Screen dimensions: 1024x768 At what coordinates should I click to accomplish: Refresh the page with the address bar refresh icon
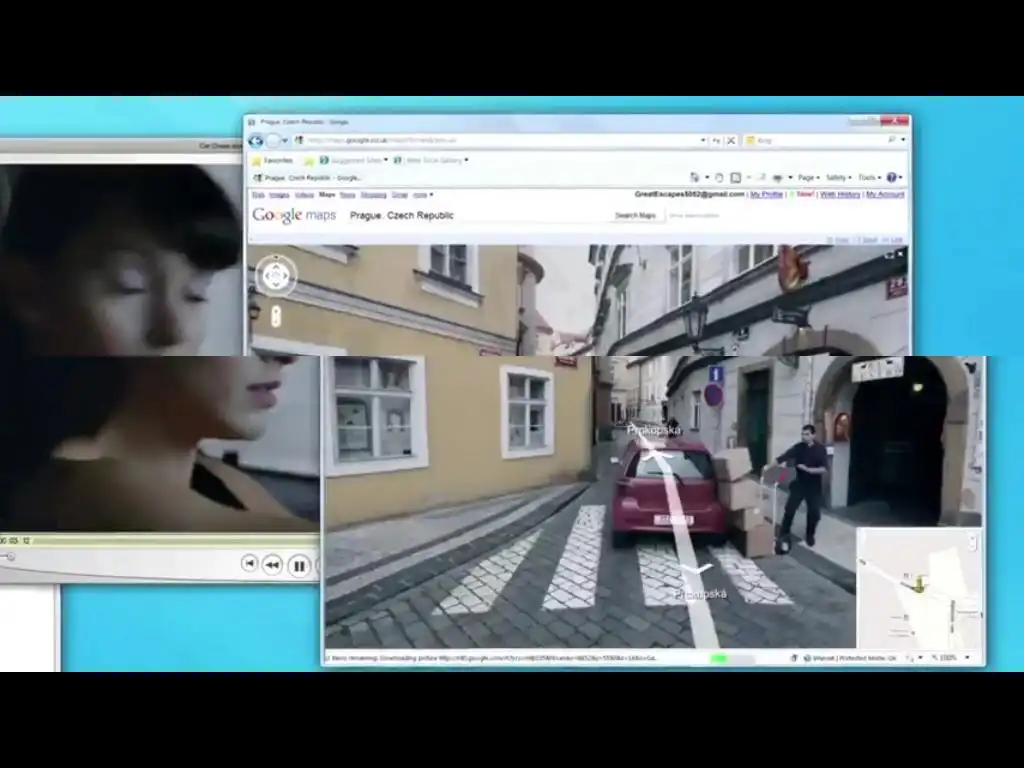coord(716,140)
